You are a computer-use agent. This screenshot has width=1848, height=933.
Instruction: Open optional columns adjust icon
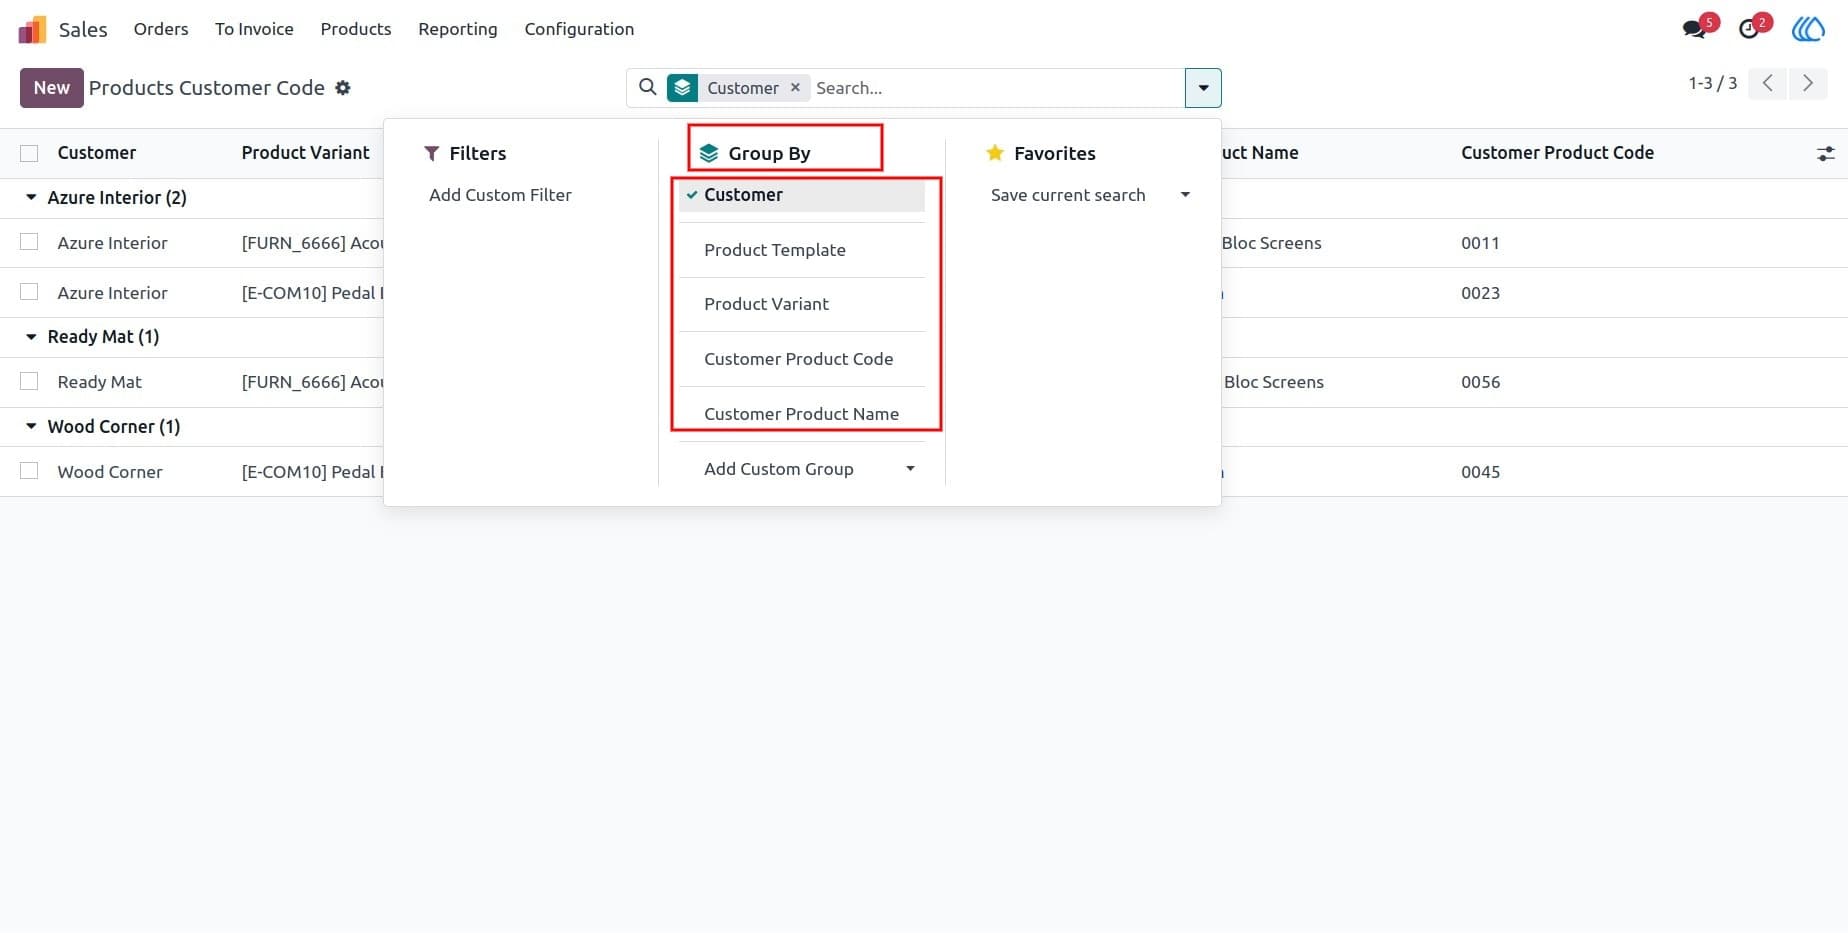click(1825, 153)
